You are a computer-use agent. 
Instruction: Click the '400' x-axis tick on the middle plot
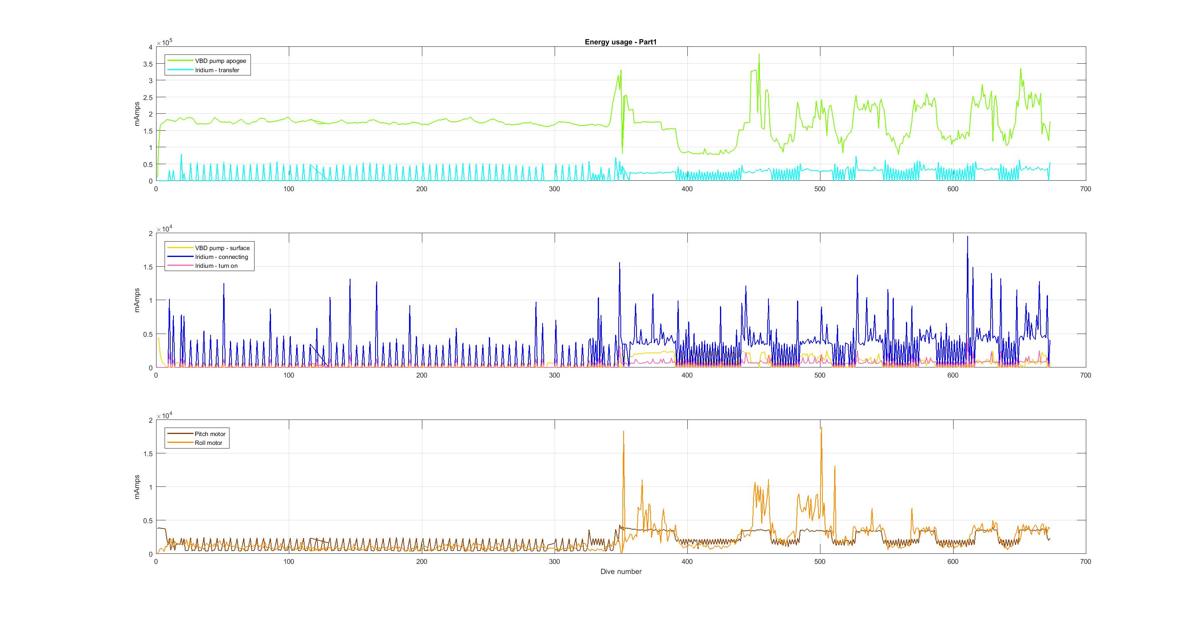coord(687,374)
